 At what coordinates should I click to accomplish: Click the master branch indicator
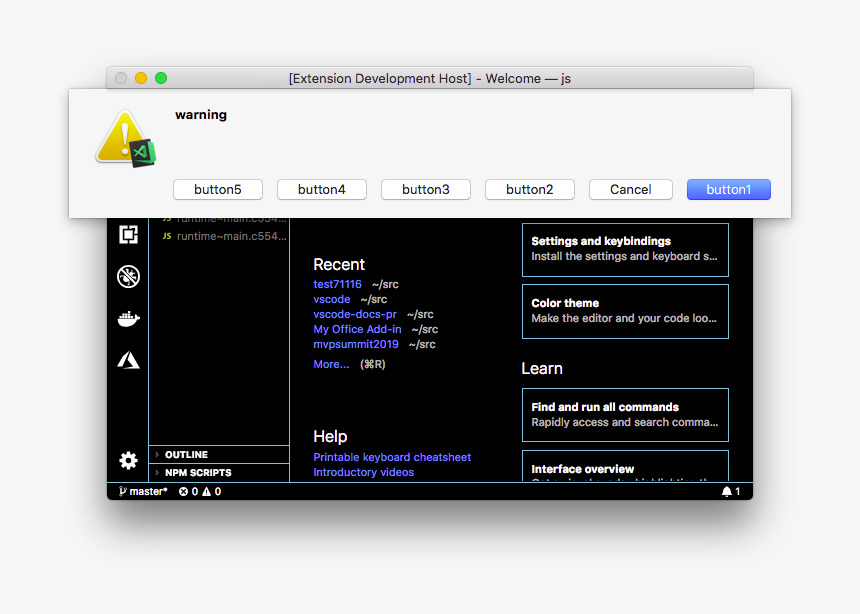click(x=143, y=491)
